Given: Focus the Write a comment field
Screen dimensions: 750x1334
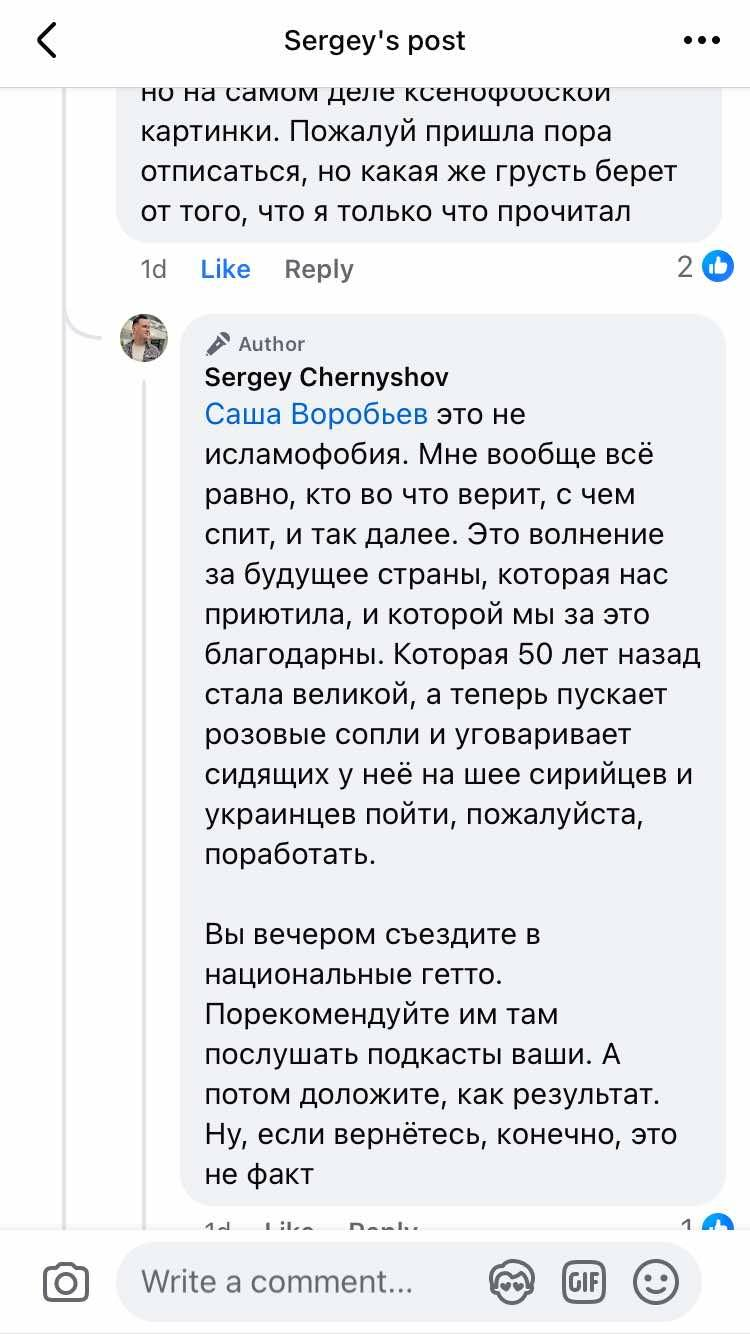Looking at the screenshot, I should coord(300,1282).
